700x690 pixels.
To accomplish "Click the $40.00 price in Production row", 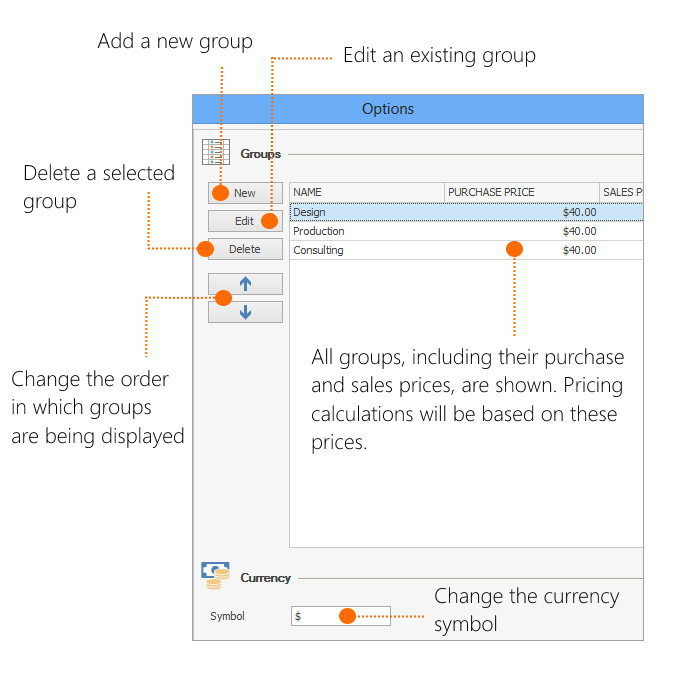I will 579,231.
